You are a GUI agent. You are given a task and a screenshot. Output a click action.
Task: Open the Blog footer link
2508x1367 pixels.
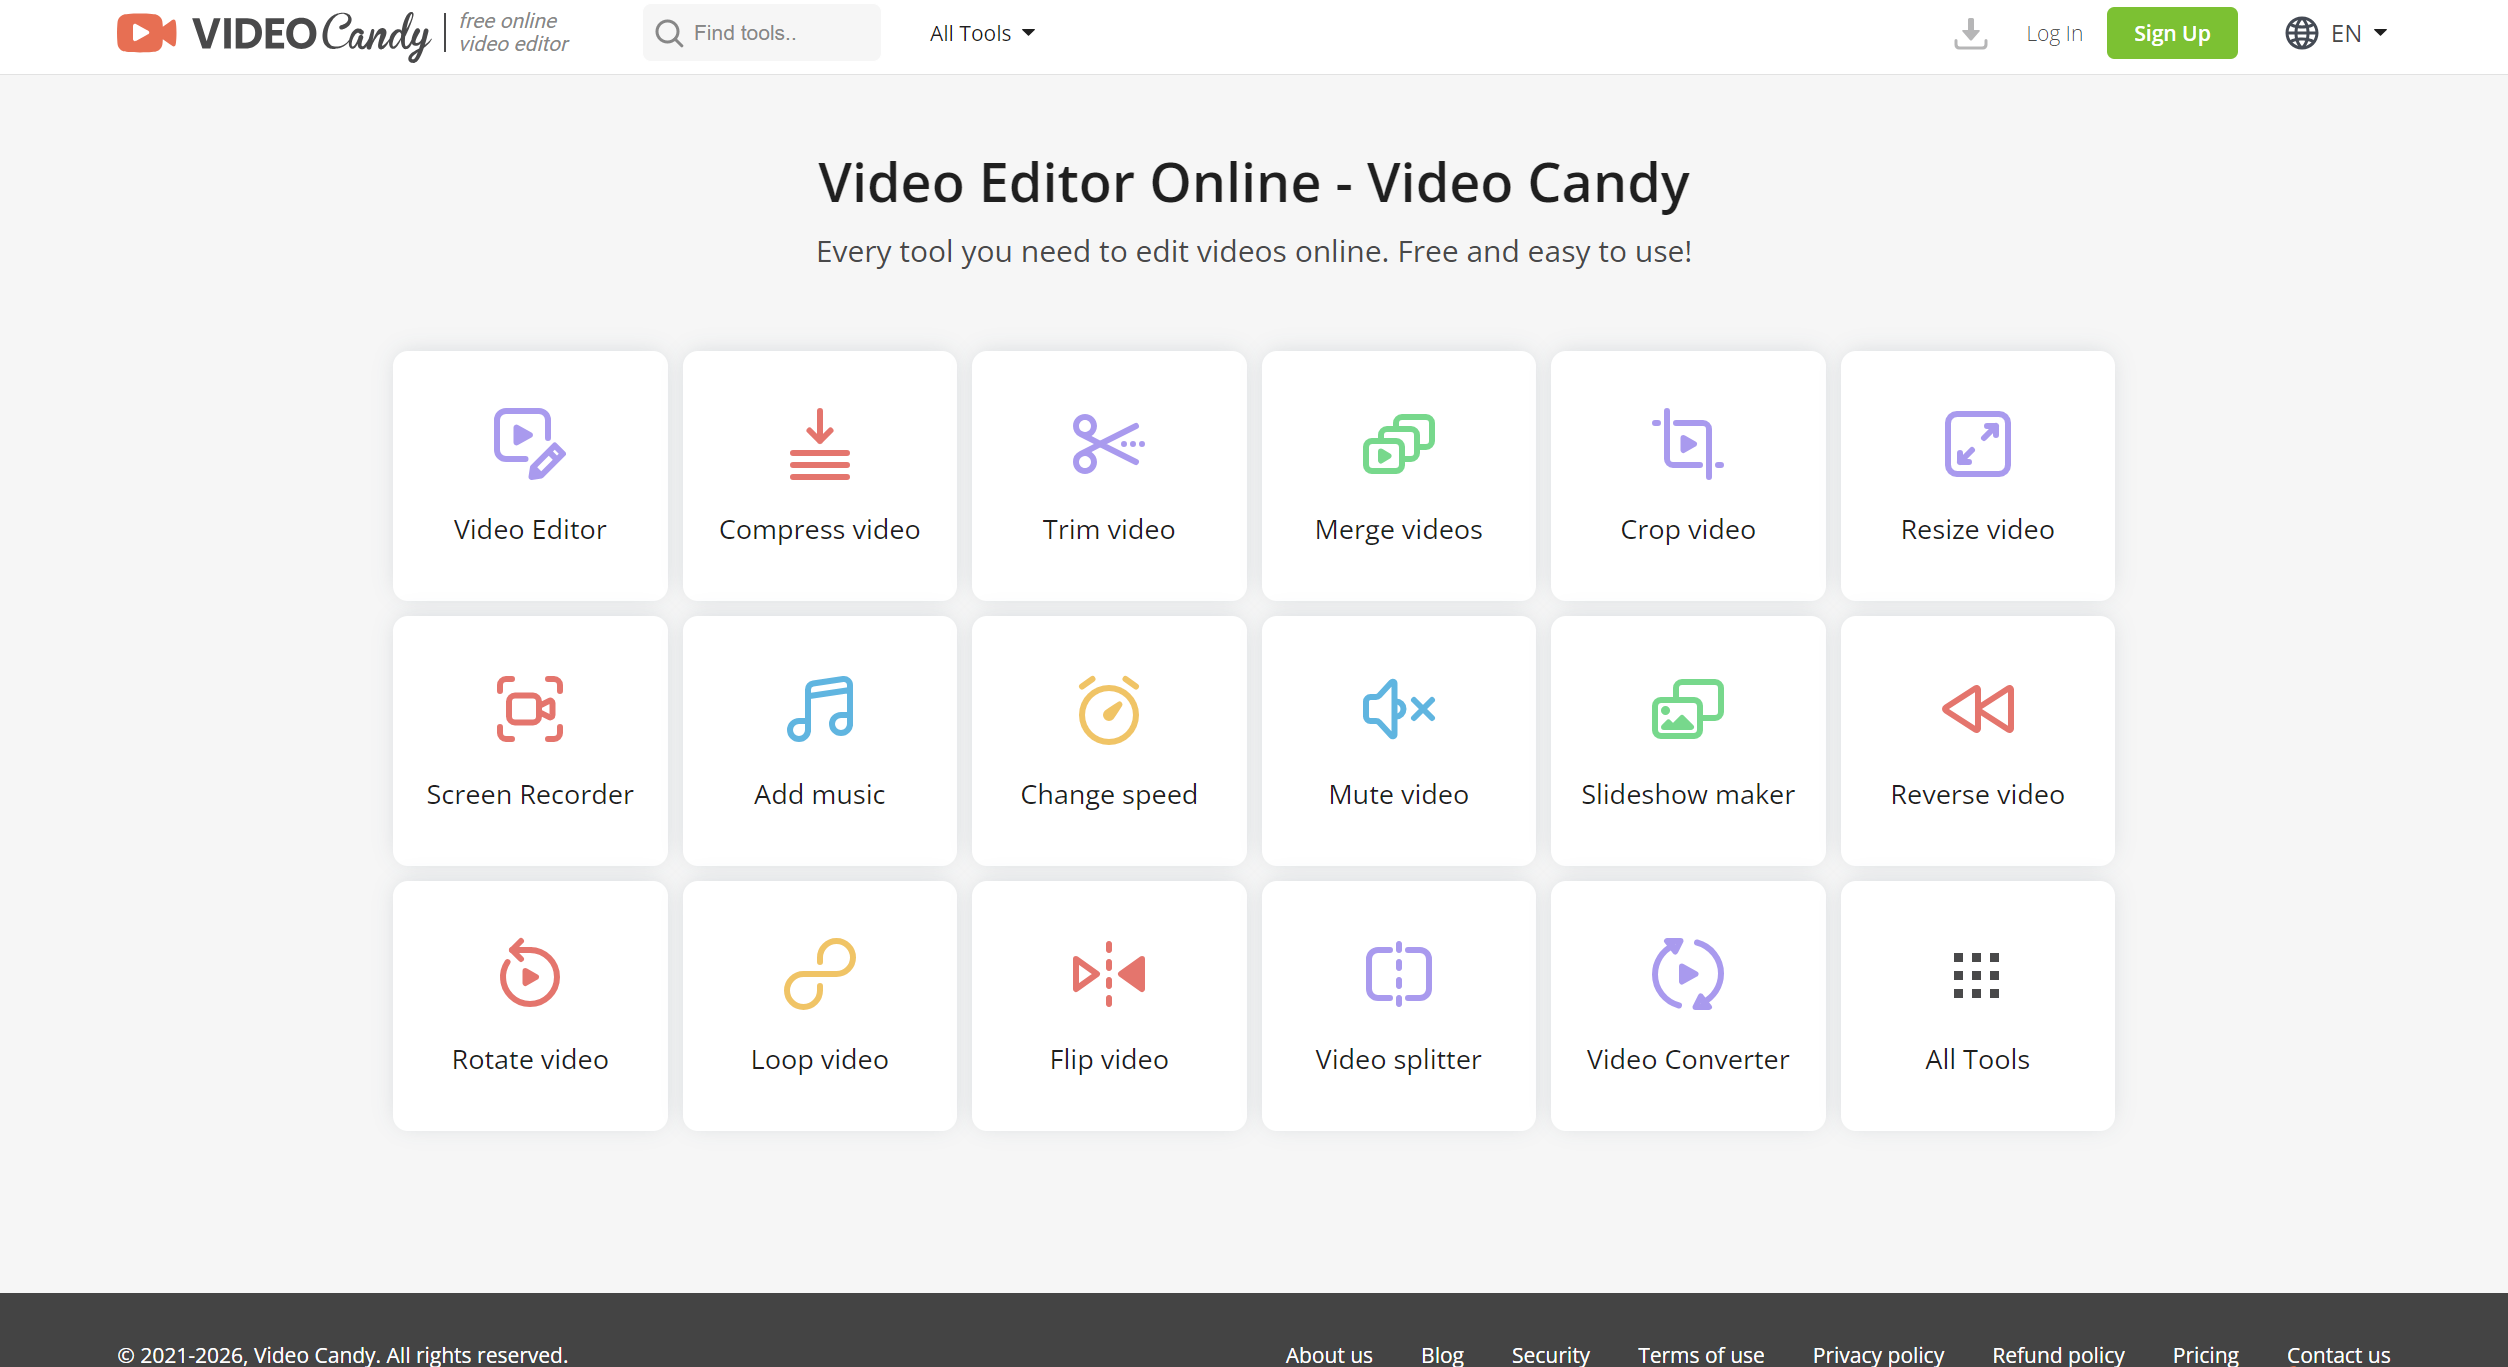(x=1442, y=1354)
